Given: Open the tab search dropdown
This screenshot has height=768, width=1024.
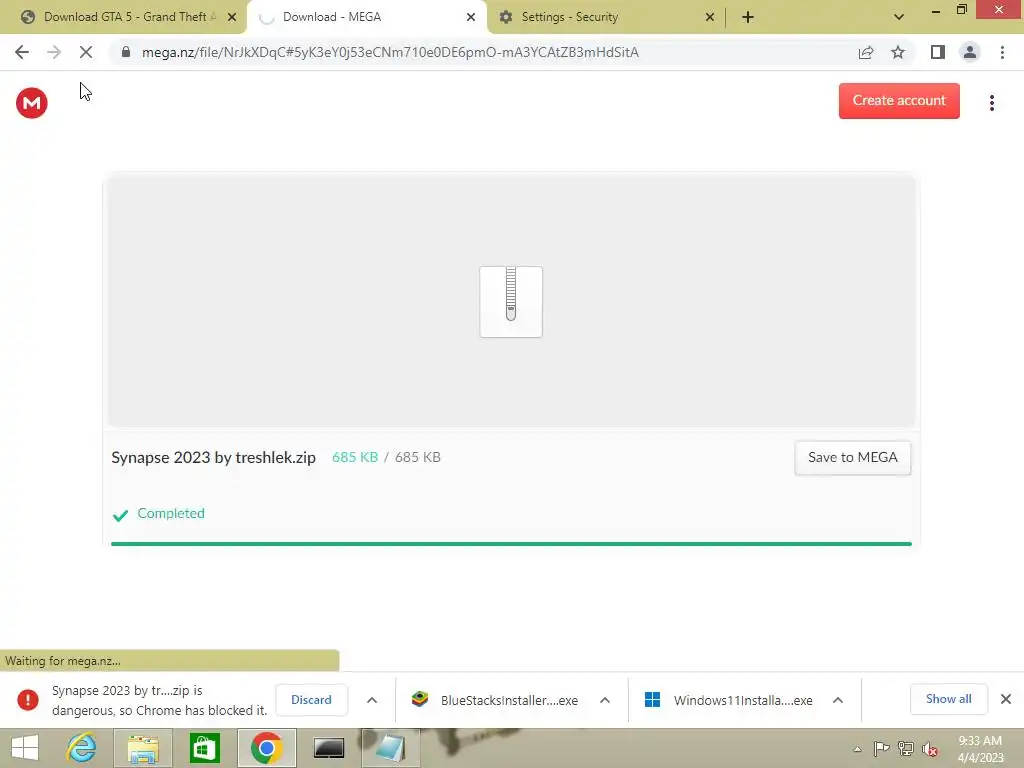Looking at the screenshot, I should pyautogui.click(x=899, y=17).
